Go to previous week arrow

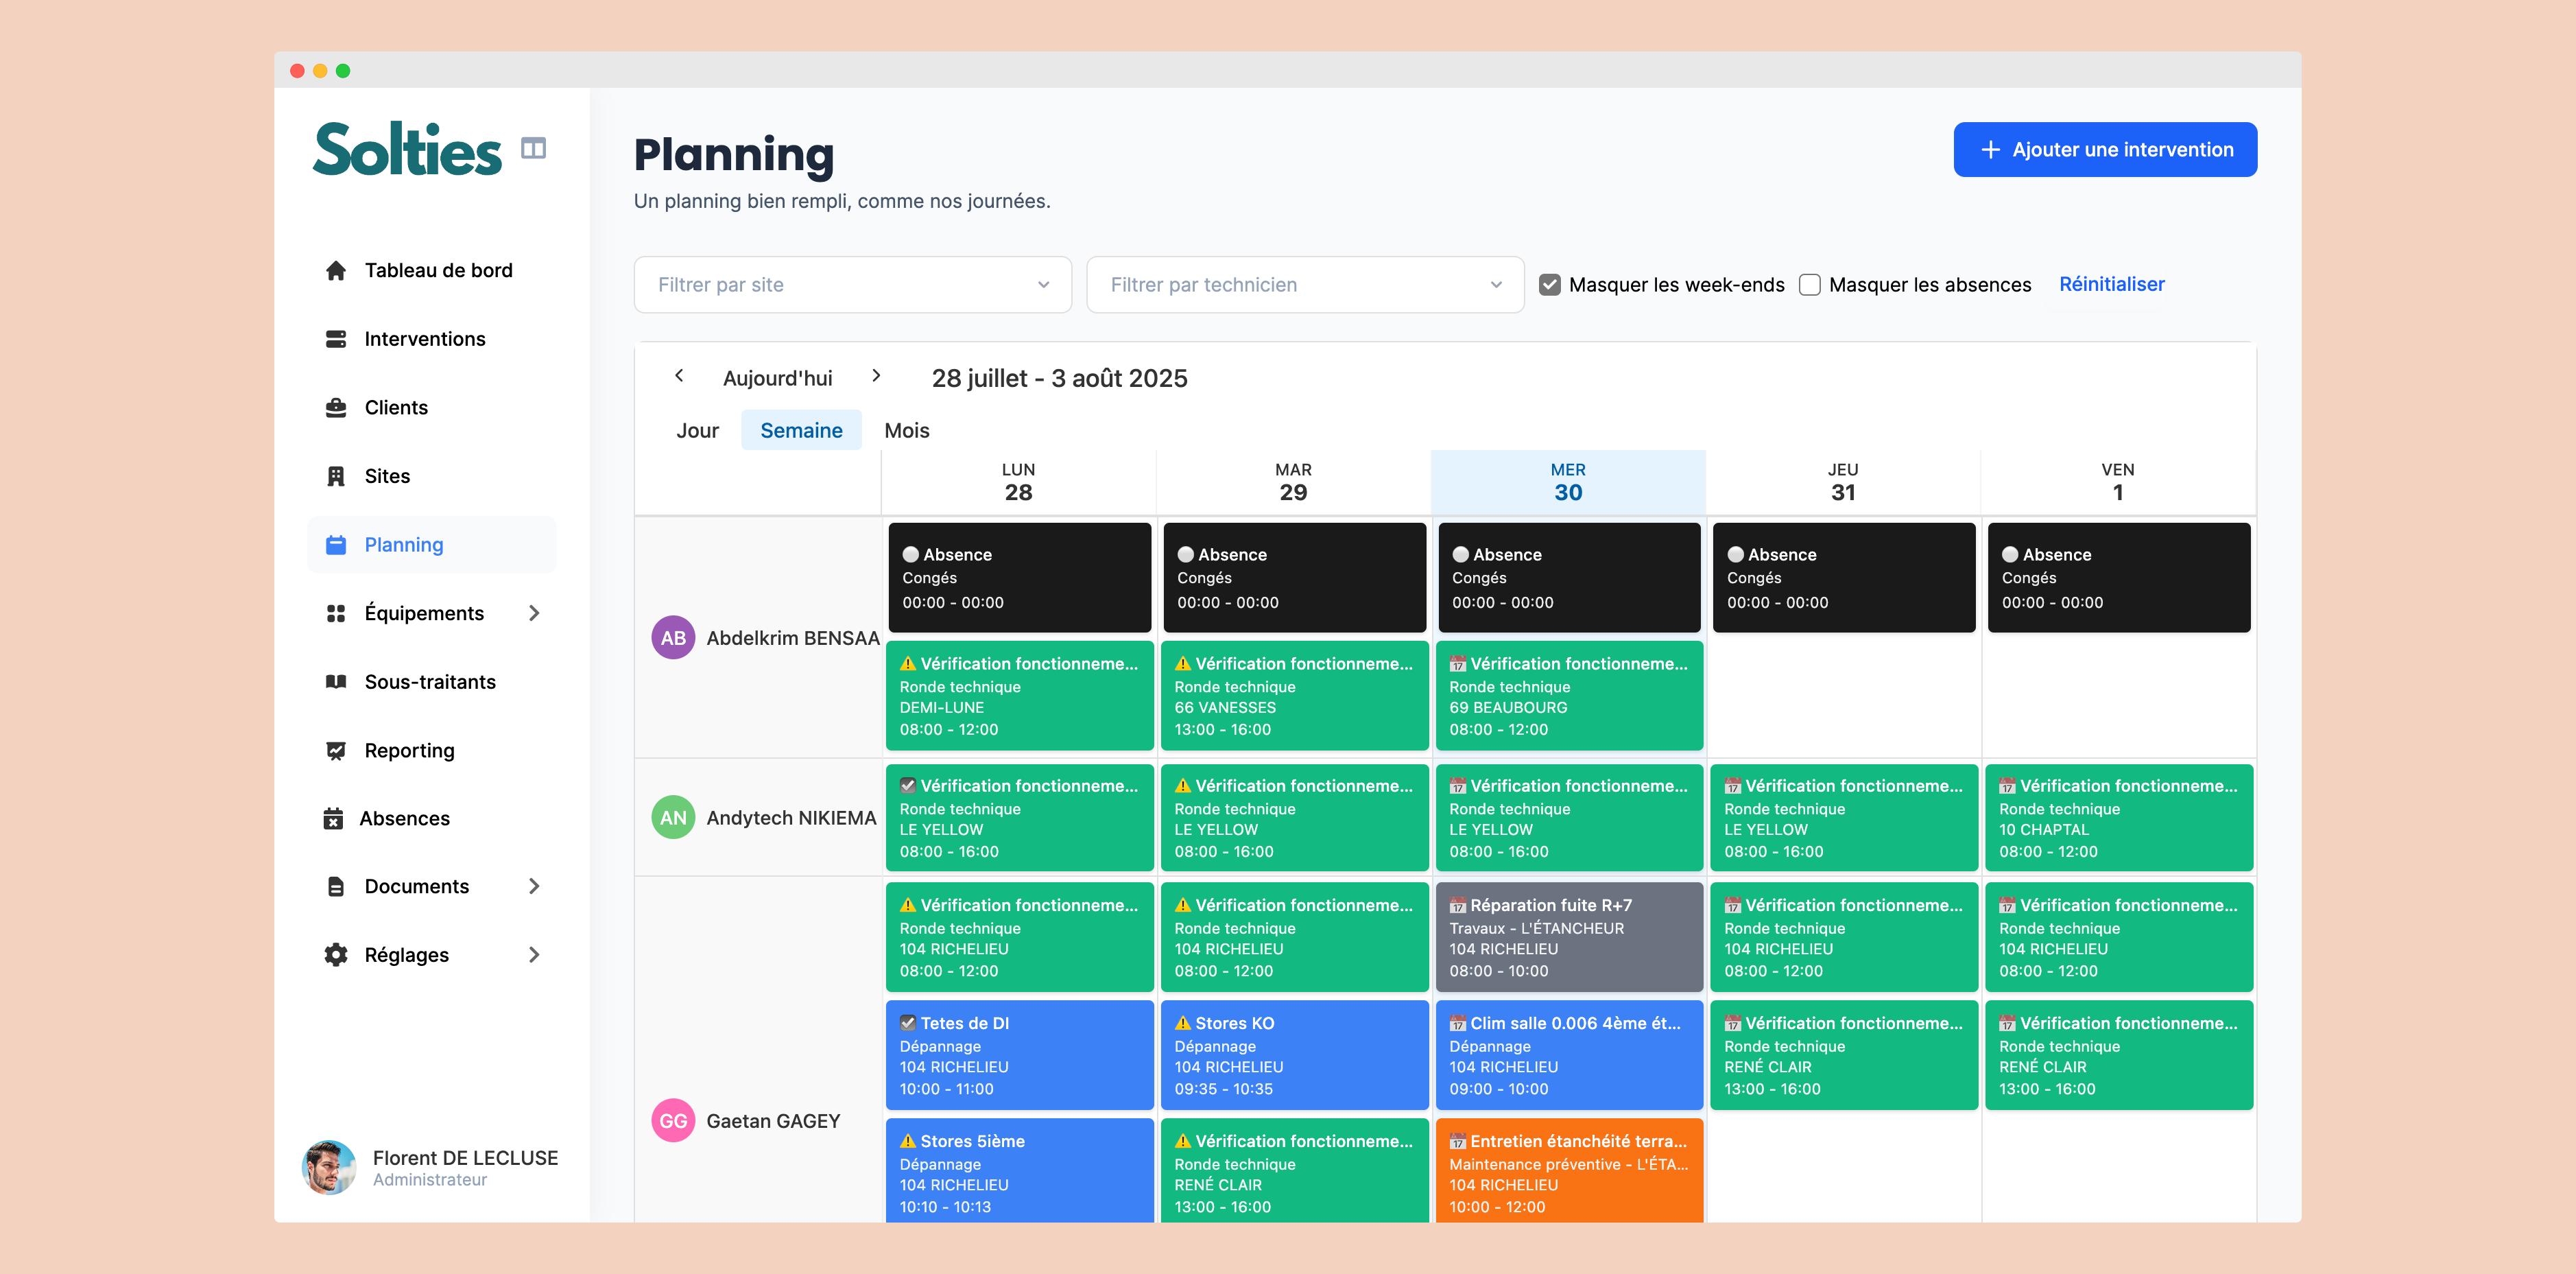click(679, 376)
